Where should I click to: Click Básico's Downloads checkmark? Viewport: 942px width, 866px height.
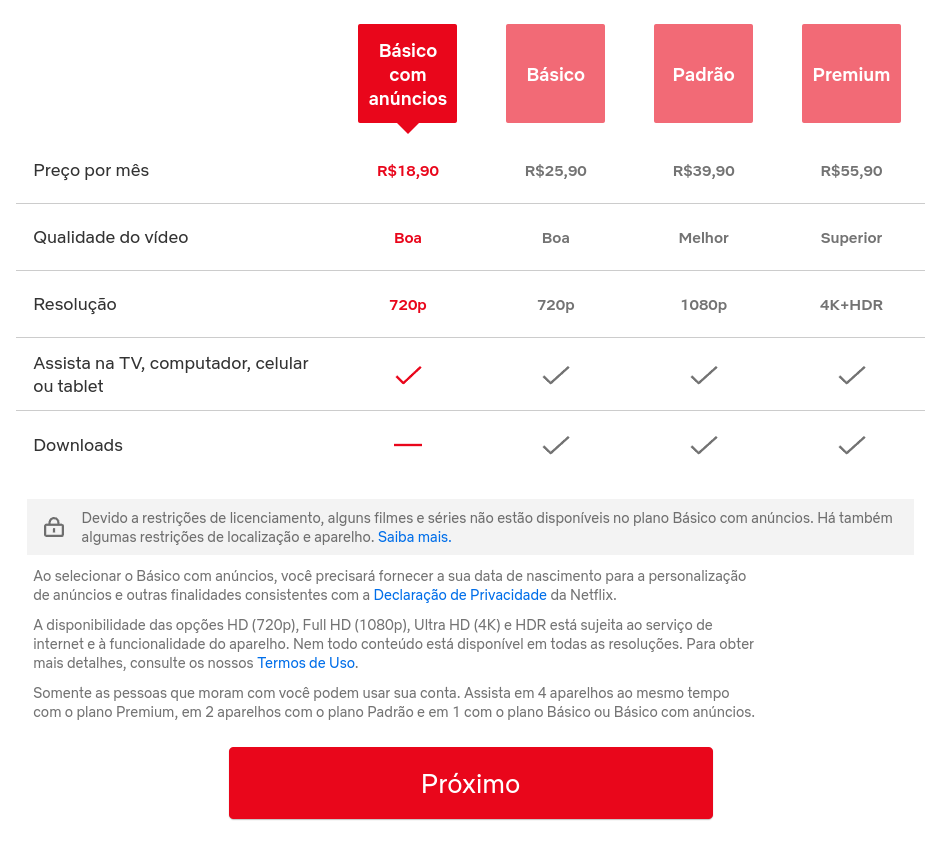click(x=555, y=445)
